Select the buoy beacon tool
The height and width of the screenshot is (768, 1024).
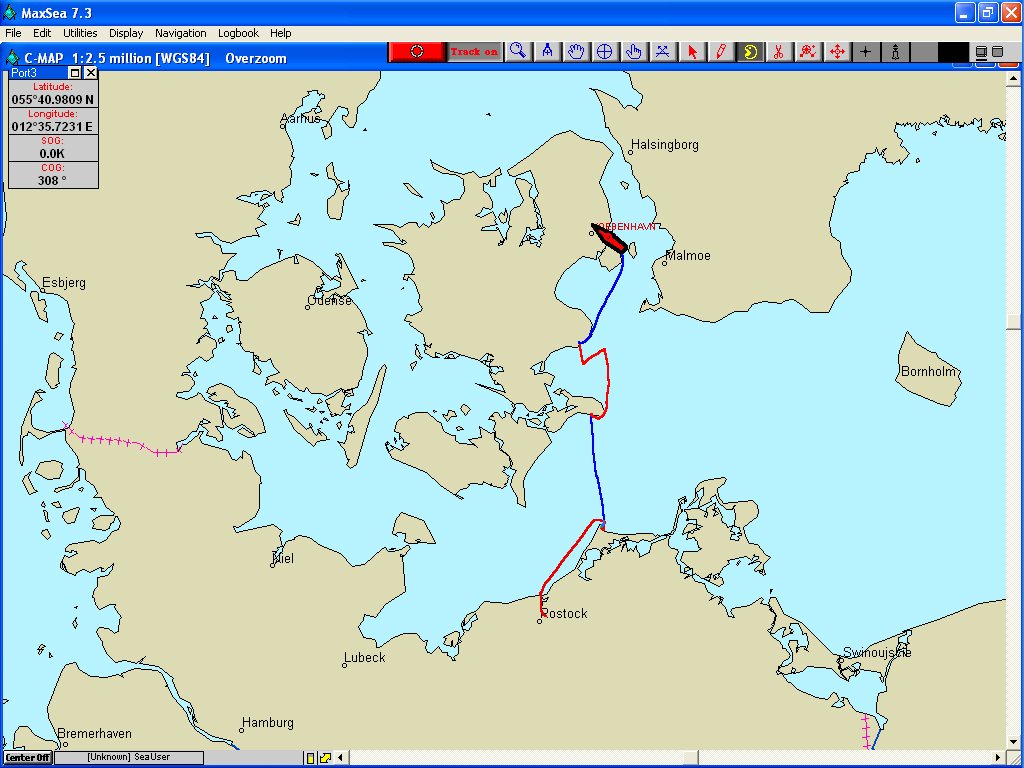pos(895,52)
